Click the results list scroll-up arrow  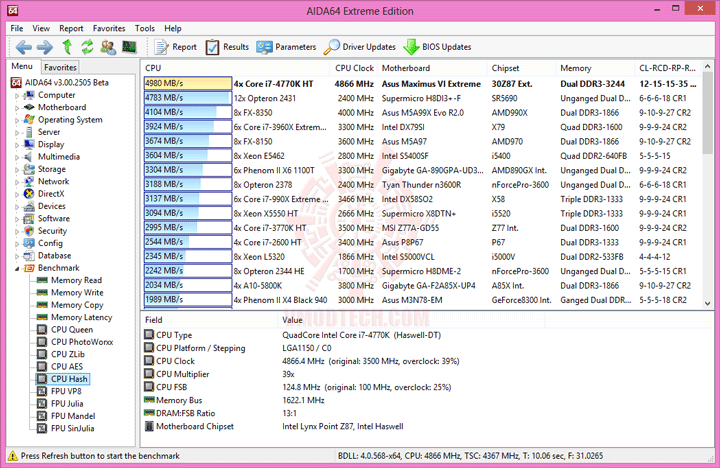click(x=707, y=67)
